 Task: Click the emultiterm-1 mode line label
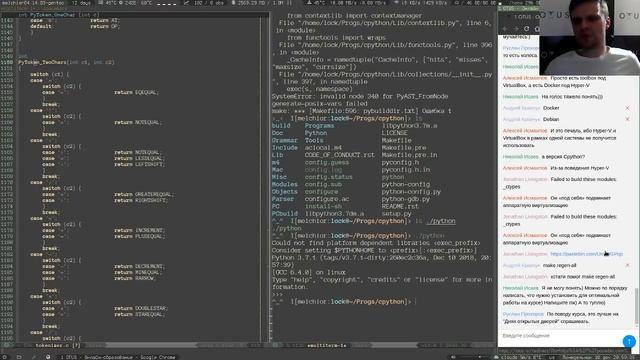(x=327, y=345)
